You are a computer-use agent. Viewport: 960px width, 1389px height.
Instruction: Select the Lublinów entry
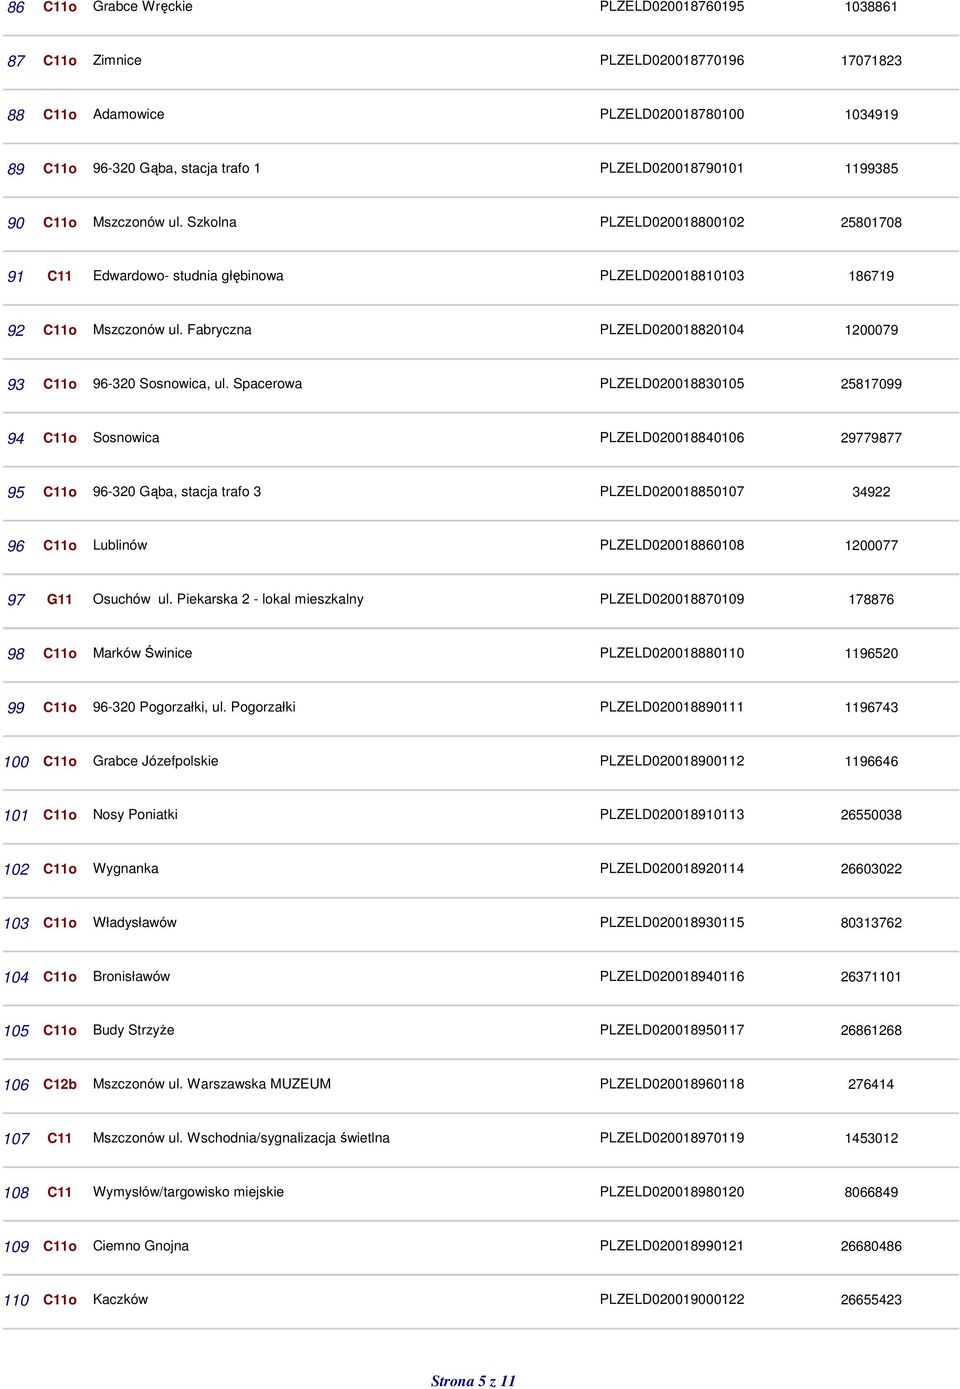tap(120, 545)
